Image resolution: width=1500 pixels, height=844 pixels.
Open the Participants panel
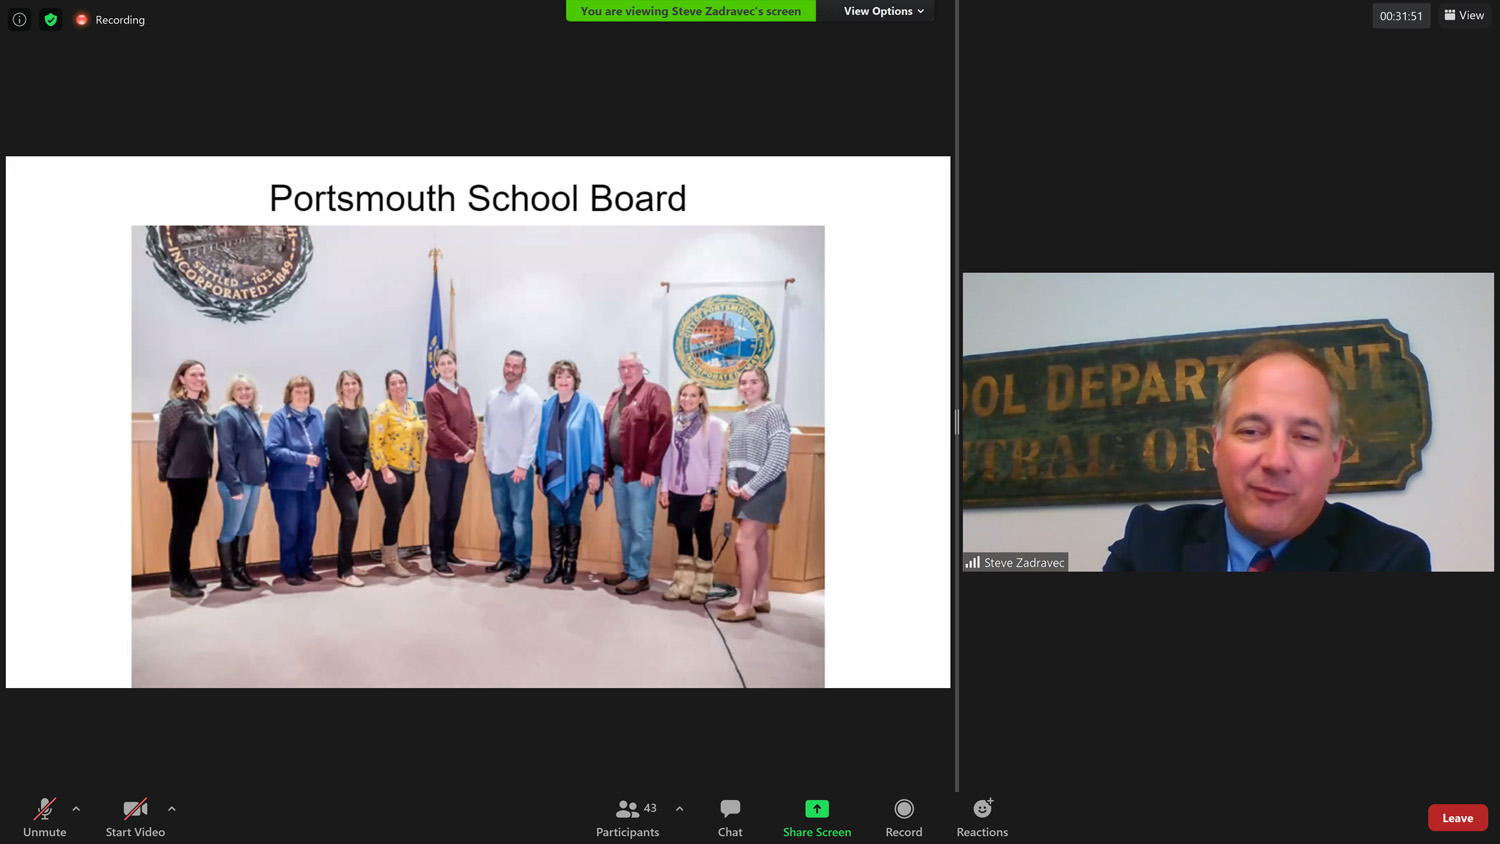pyautogui.click(x=627, y=816)
